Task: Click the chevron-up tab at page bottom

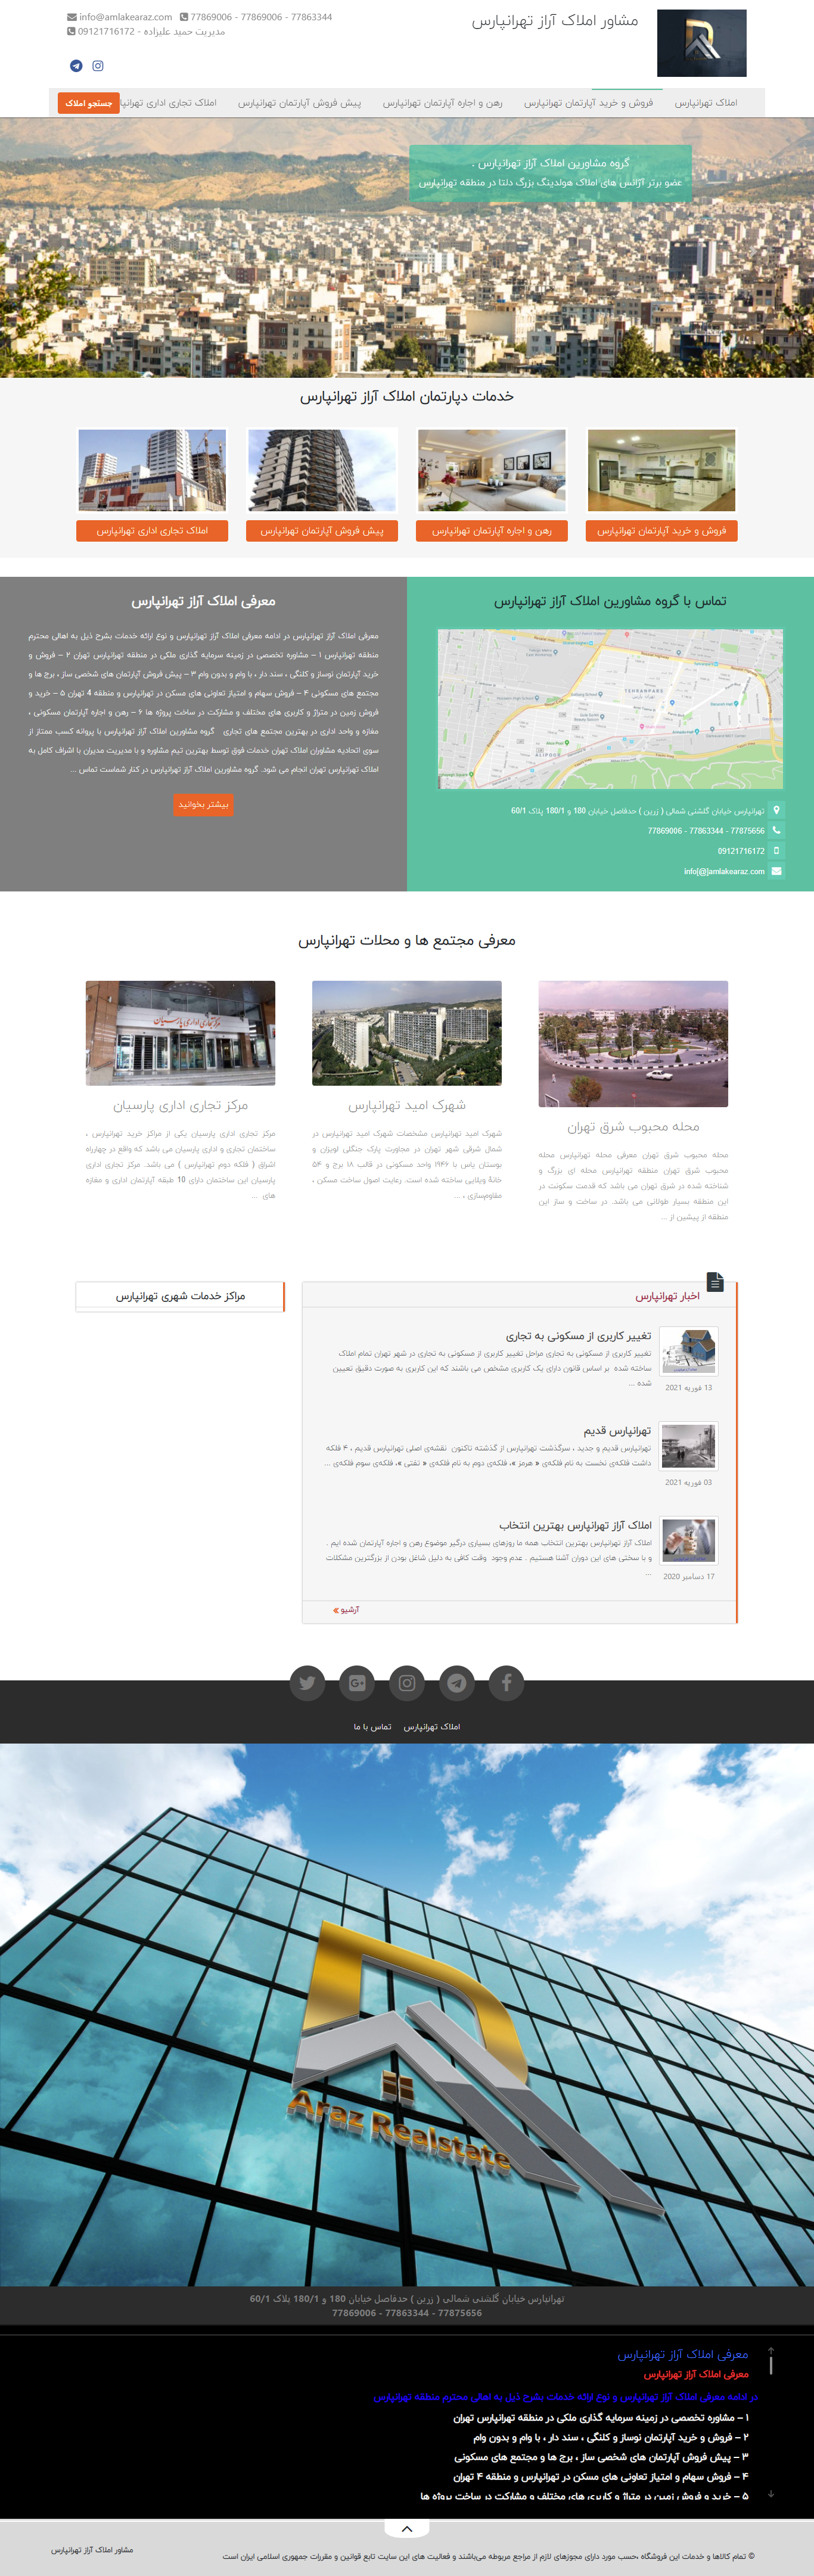Action: click(407, 2529)
